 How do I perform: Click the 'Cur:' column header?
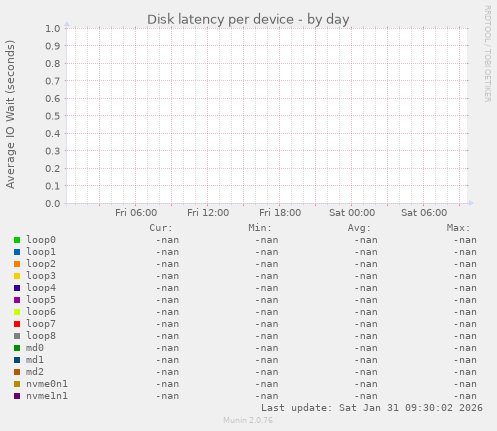click(161, 228)
